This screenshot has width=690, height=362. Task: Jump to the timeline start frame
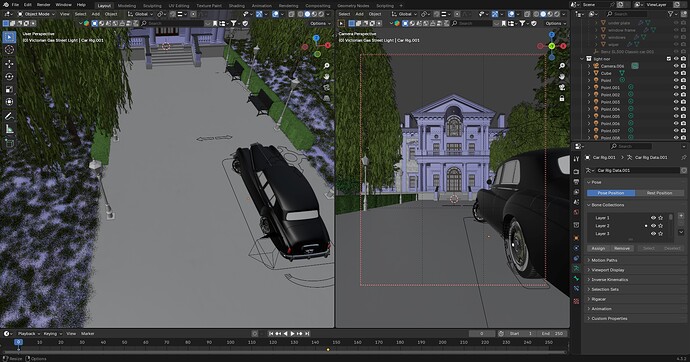click(x=271, y=334)
